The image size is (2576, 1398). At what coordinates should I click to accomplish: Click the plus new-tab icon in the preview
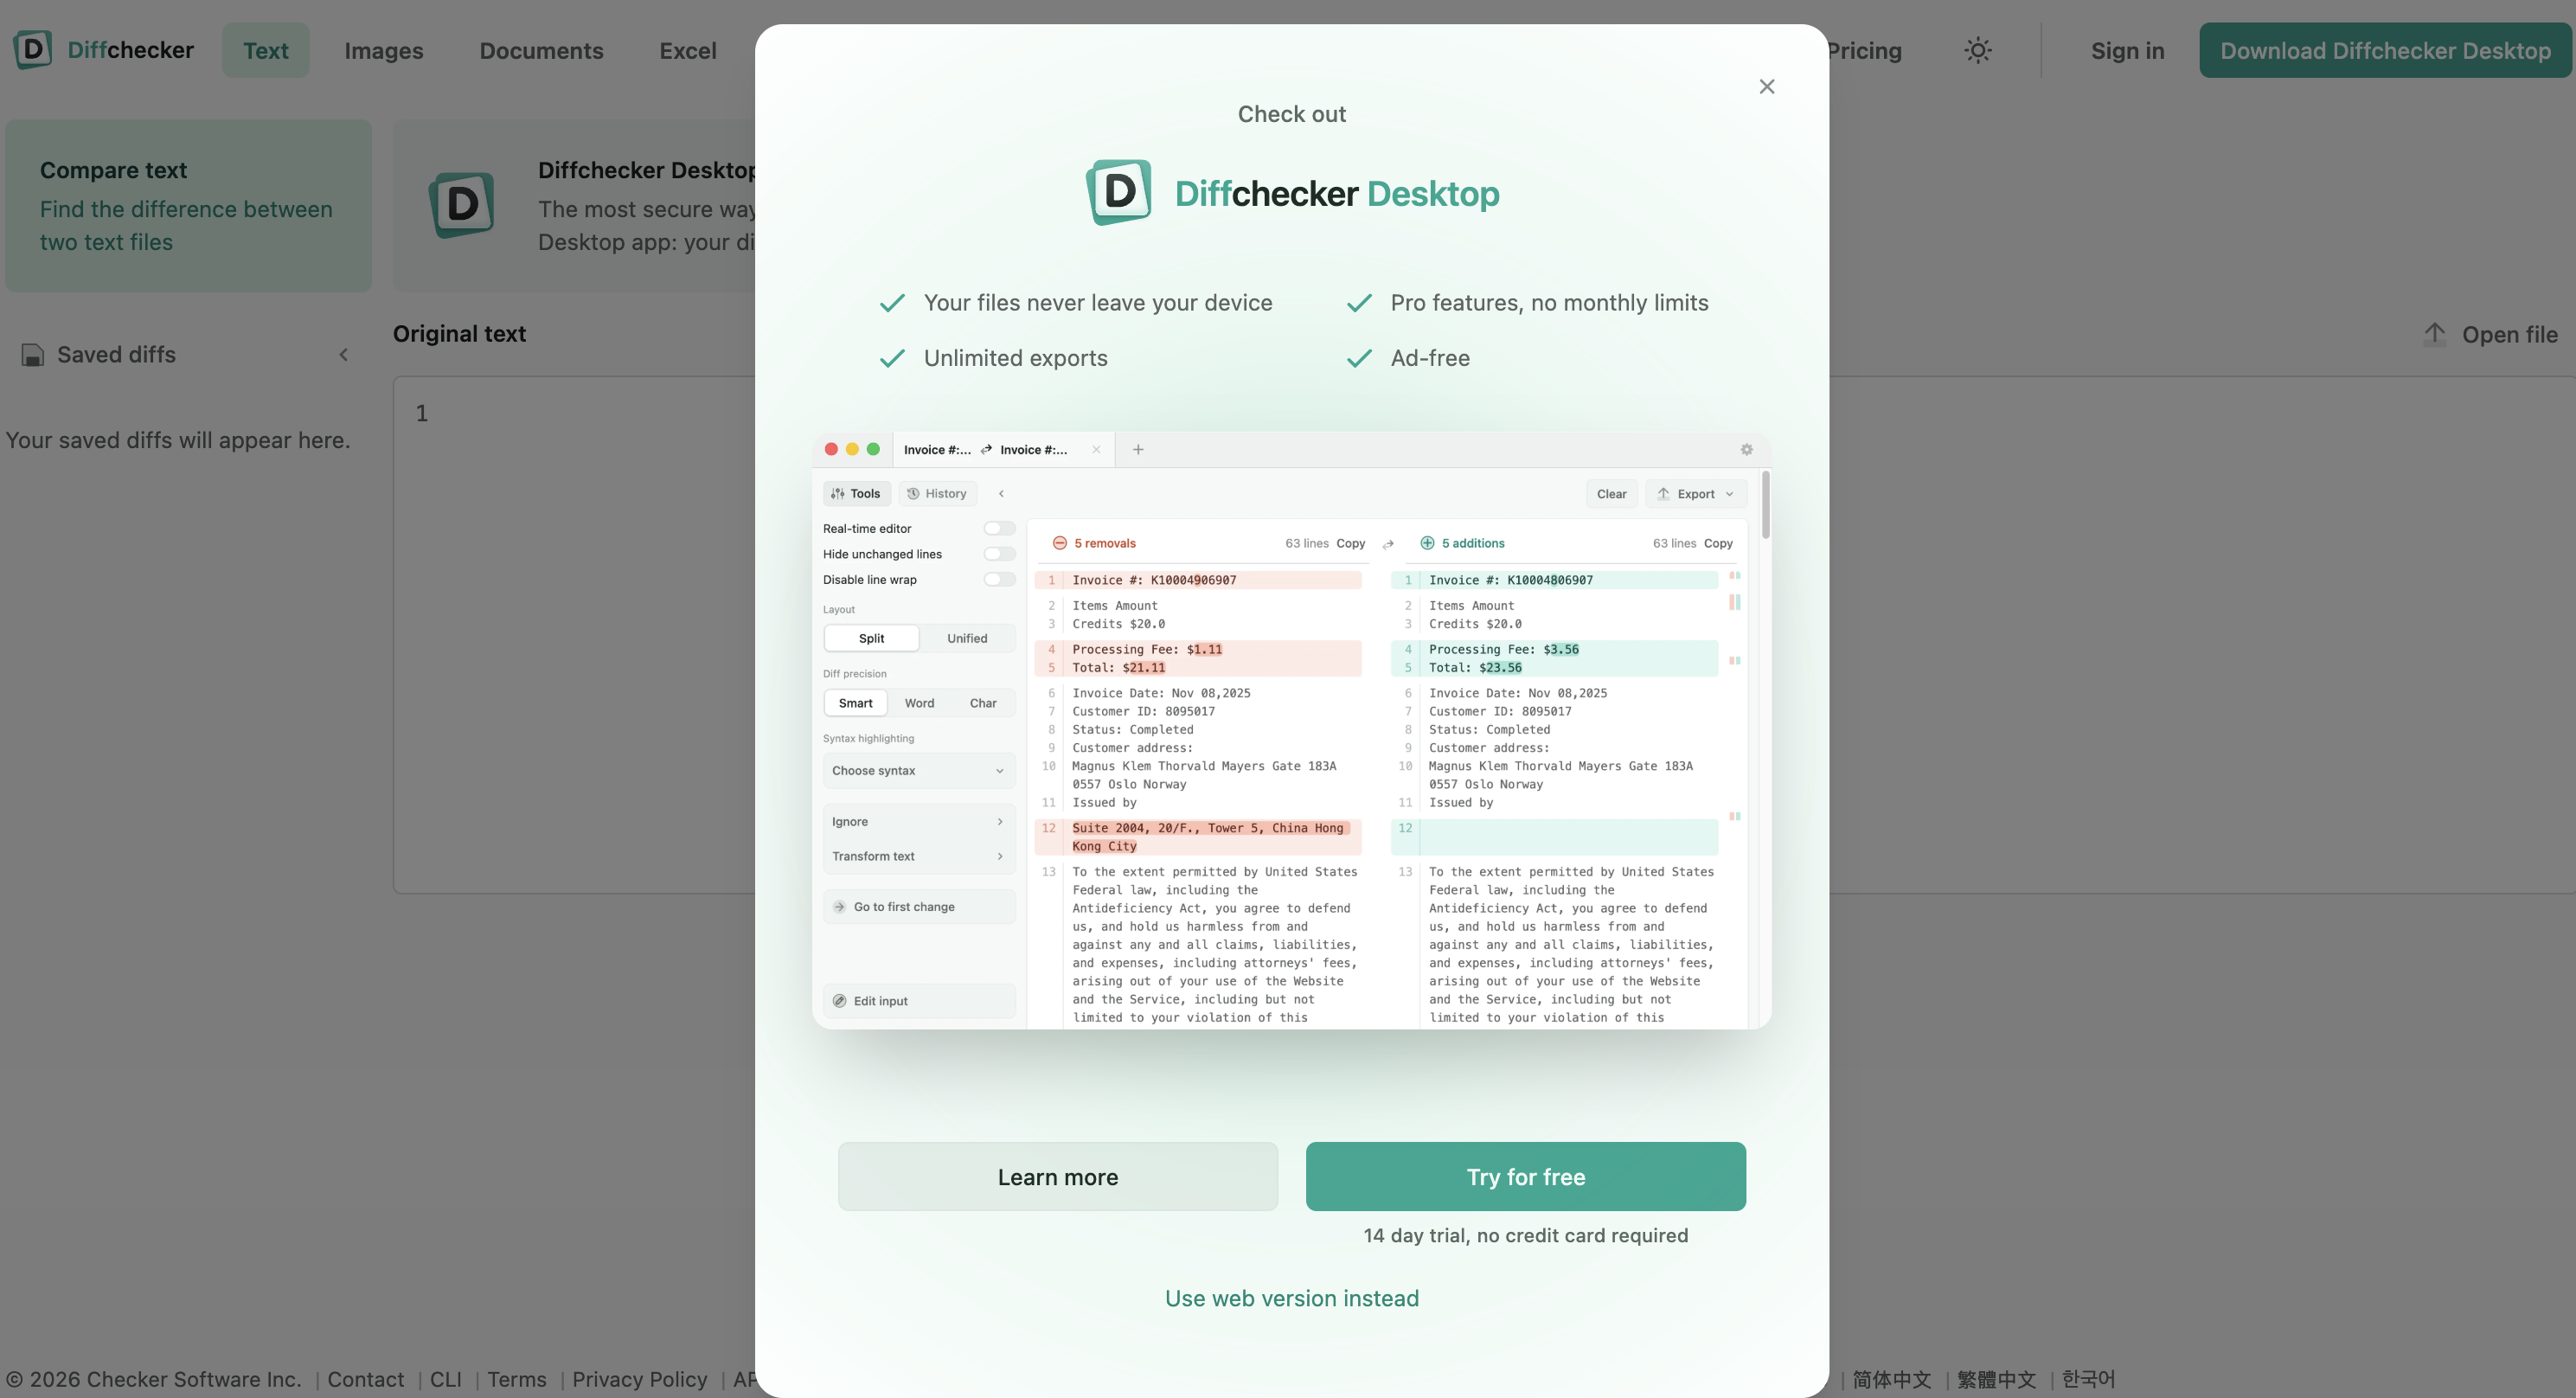[x=1138, y=450]
